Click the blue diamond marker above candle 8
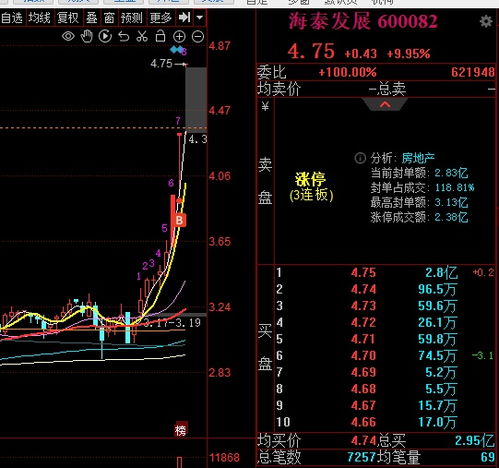Viewport: 499px width, 468px height. (x=177, y=50)
